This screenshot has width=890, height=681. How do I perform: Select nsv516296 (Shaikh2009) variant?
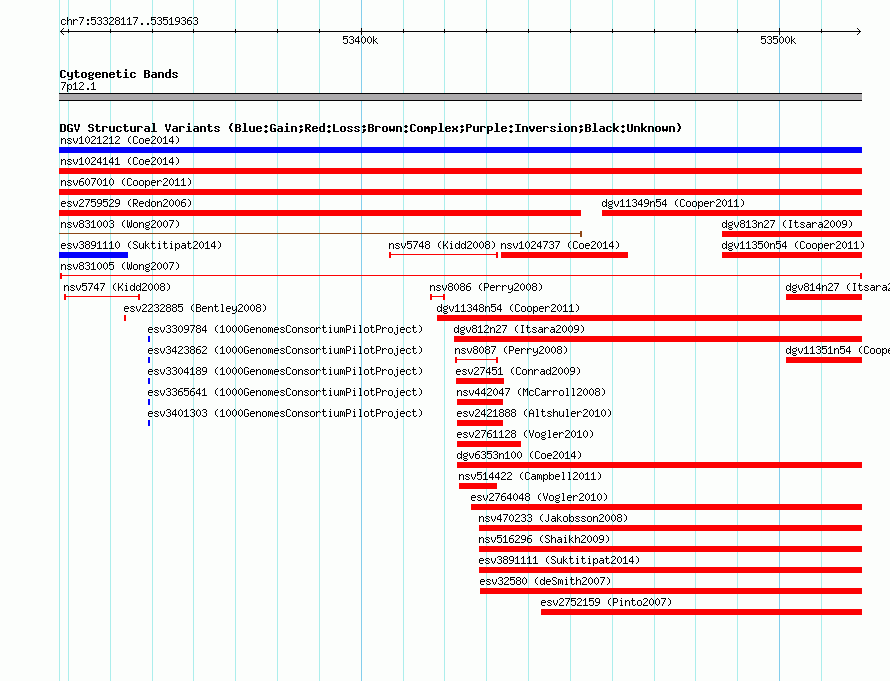click(x=544, y=539)
